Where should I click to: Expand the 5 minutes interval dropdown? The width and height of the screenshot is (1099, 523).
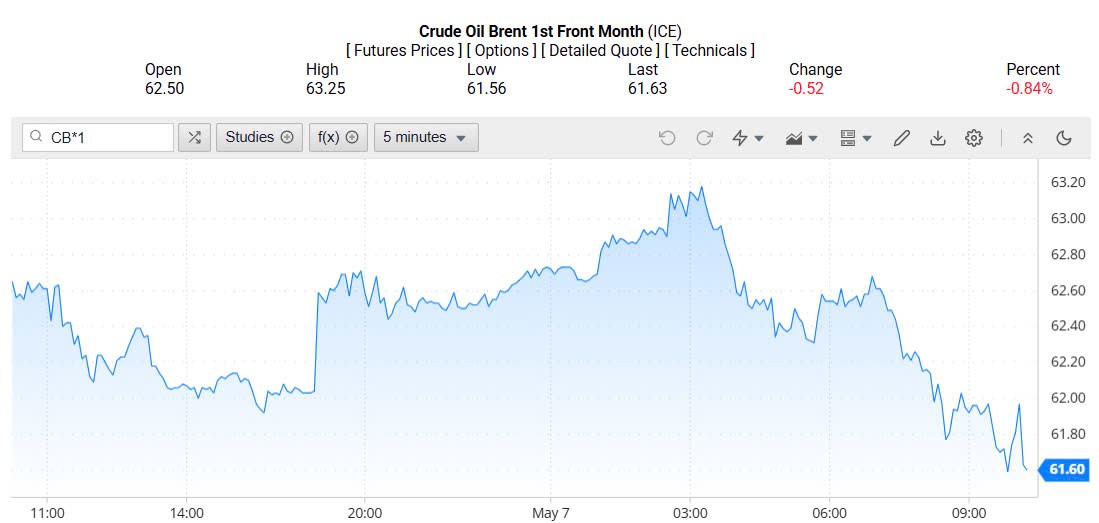pos(426,137)
